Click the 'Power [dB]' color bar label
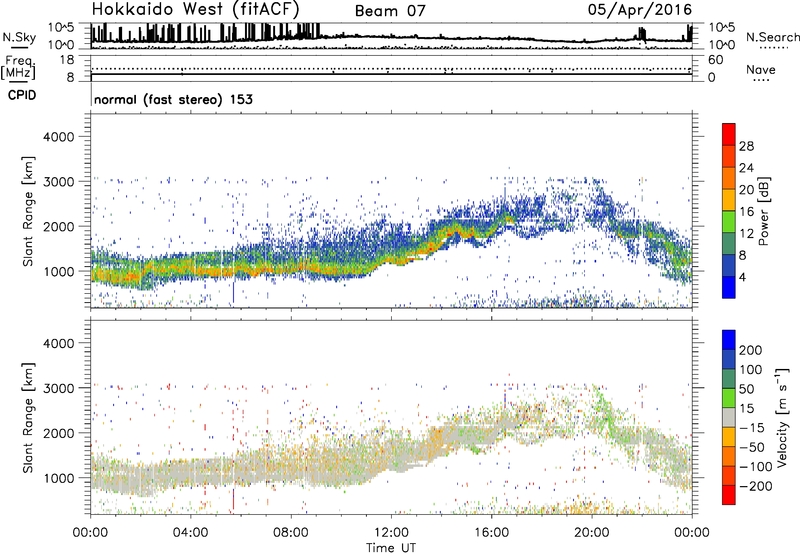 coord(763,211)
